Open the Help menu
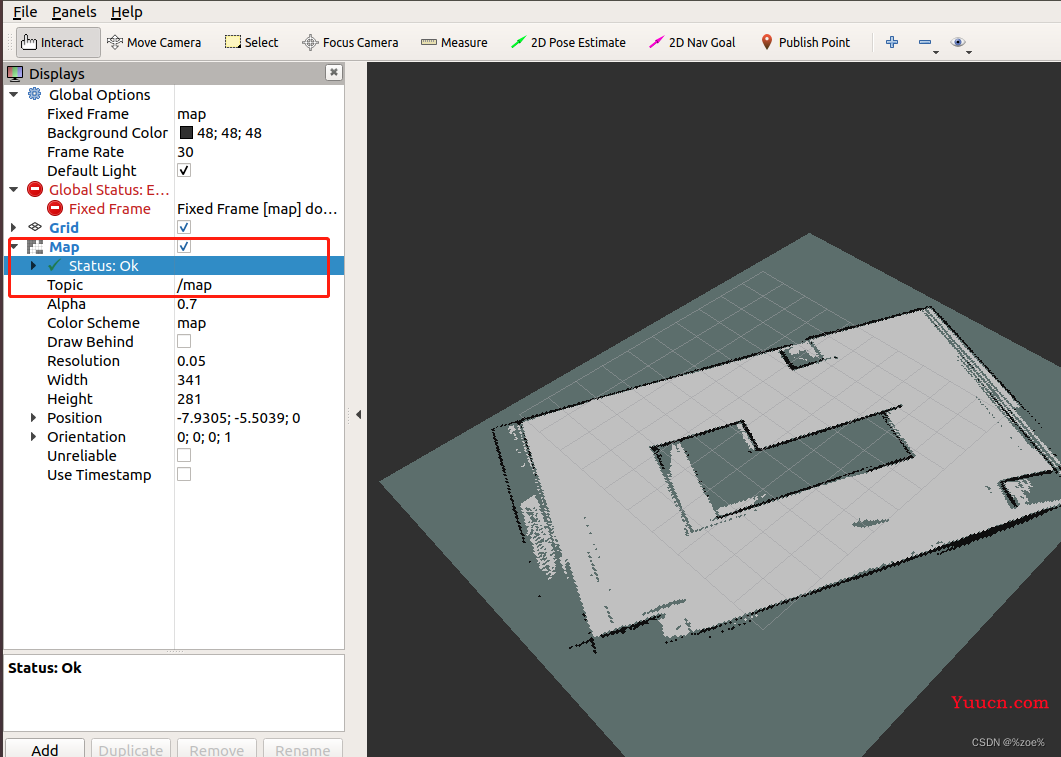Screen dimensions: 1061x757 pos(127,12)
